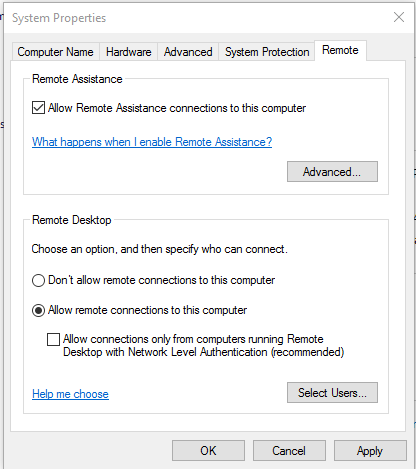Click the Advanced... button under Remote Assistance
The image size is (416, 469).
[x=332, y=172]
